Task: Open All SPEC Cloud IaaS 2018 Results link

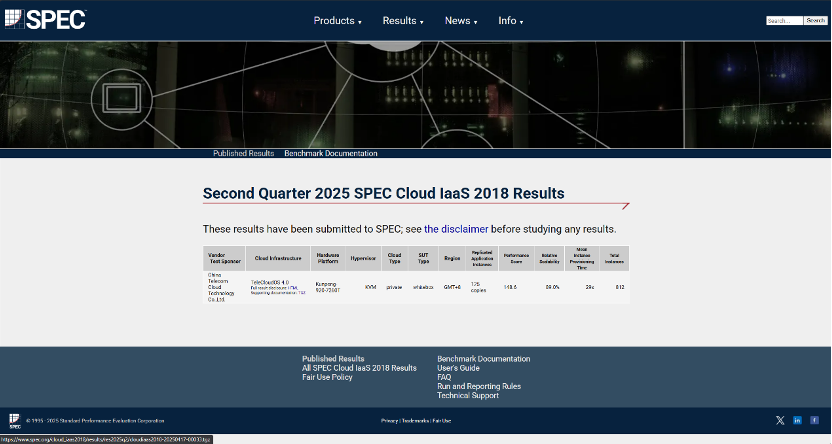Action: pos(359,368)
